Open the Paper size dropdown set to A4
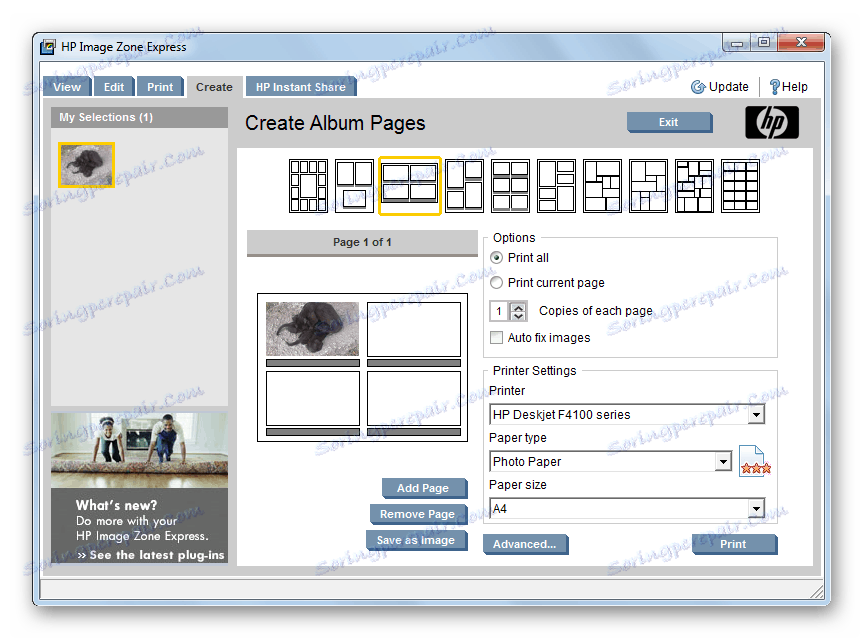864x639 pixels. (757, 508)
